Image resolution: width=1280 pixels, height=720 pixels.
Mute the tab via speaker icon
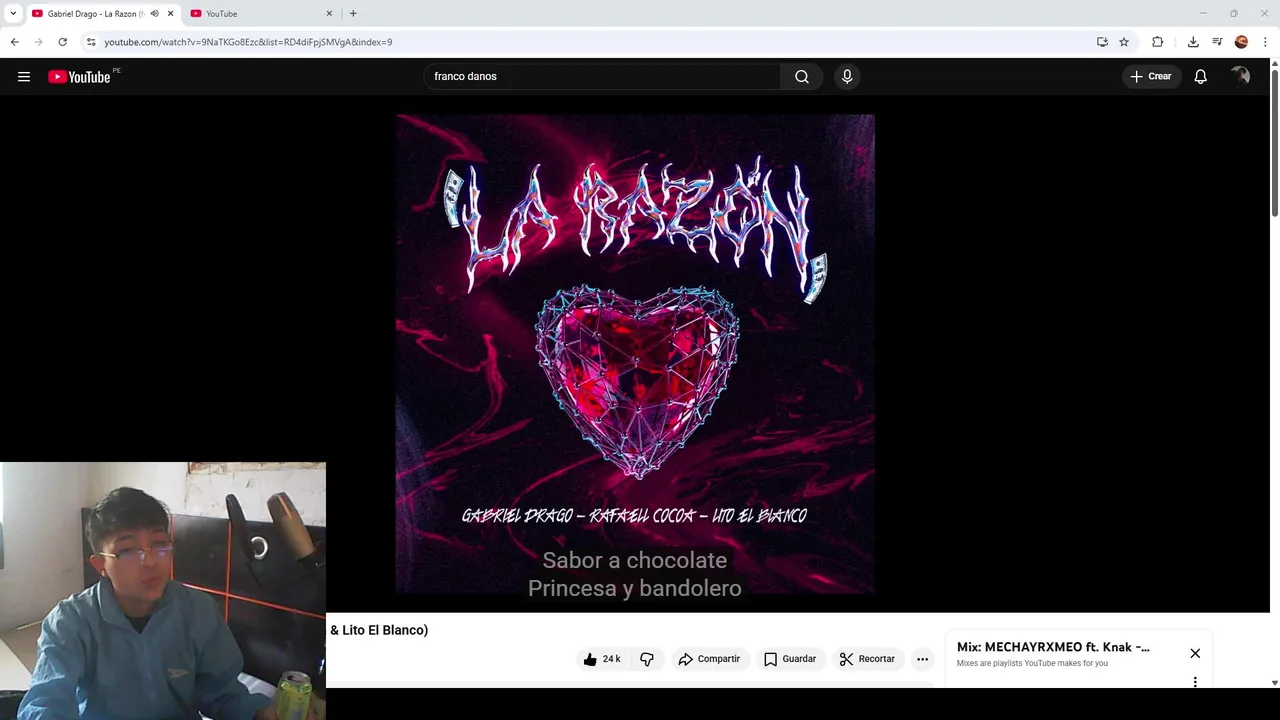tap(154, 14)
